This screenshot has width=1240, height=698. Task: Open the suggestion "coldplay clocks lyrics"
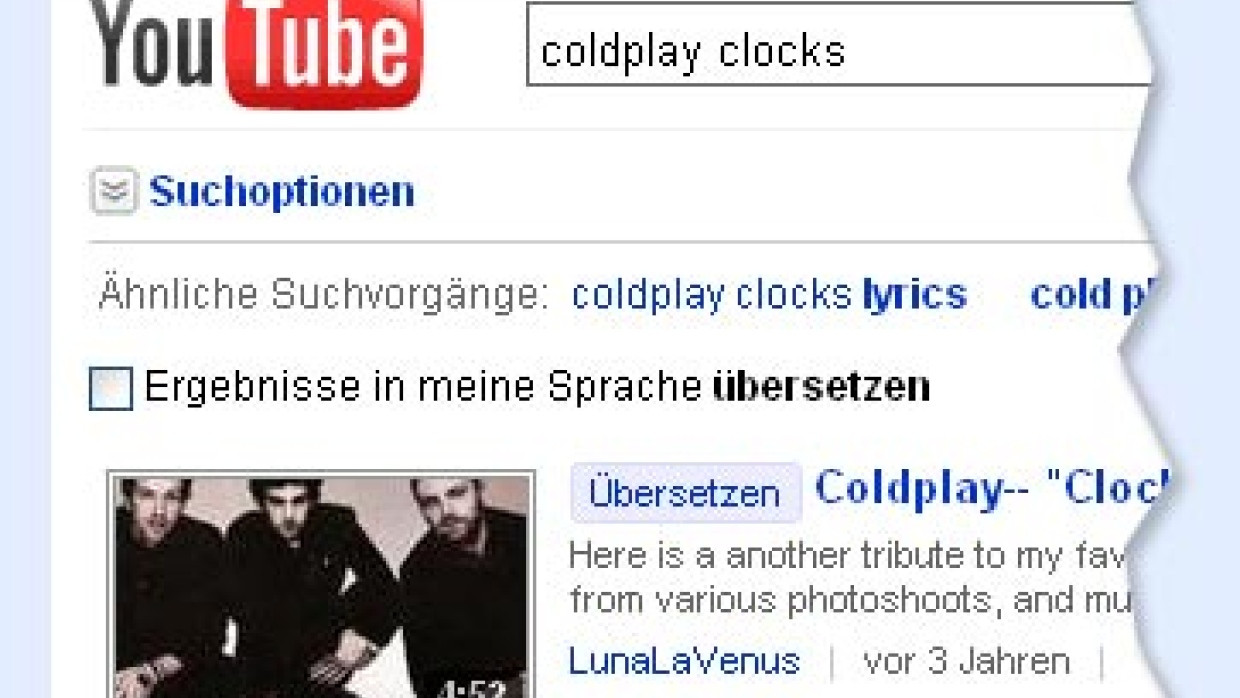pos(769,295)
